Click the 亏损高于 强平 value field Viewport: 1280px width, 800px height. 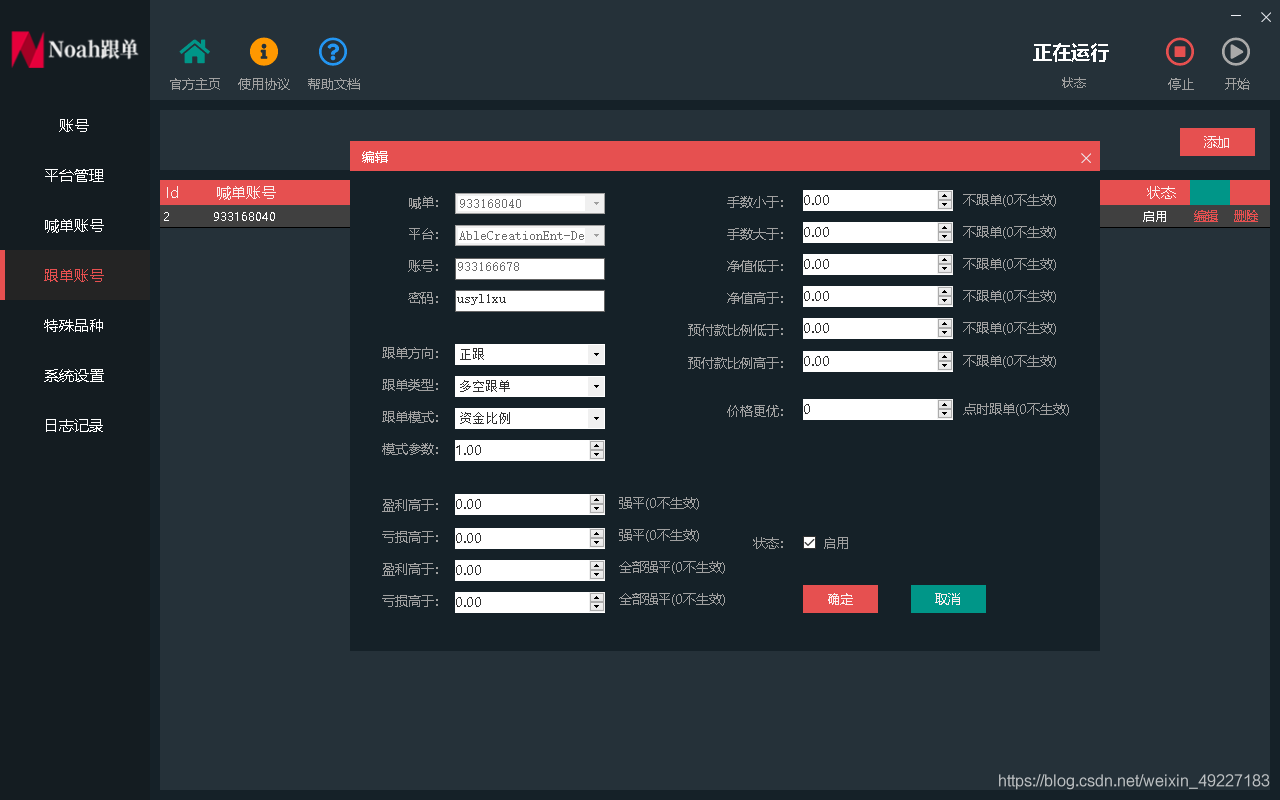pos(530,538)
